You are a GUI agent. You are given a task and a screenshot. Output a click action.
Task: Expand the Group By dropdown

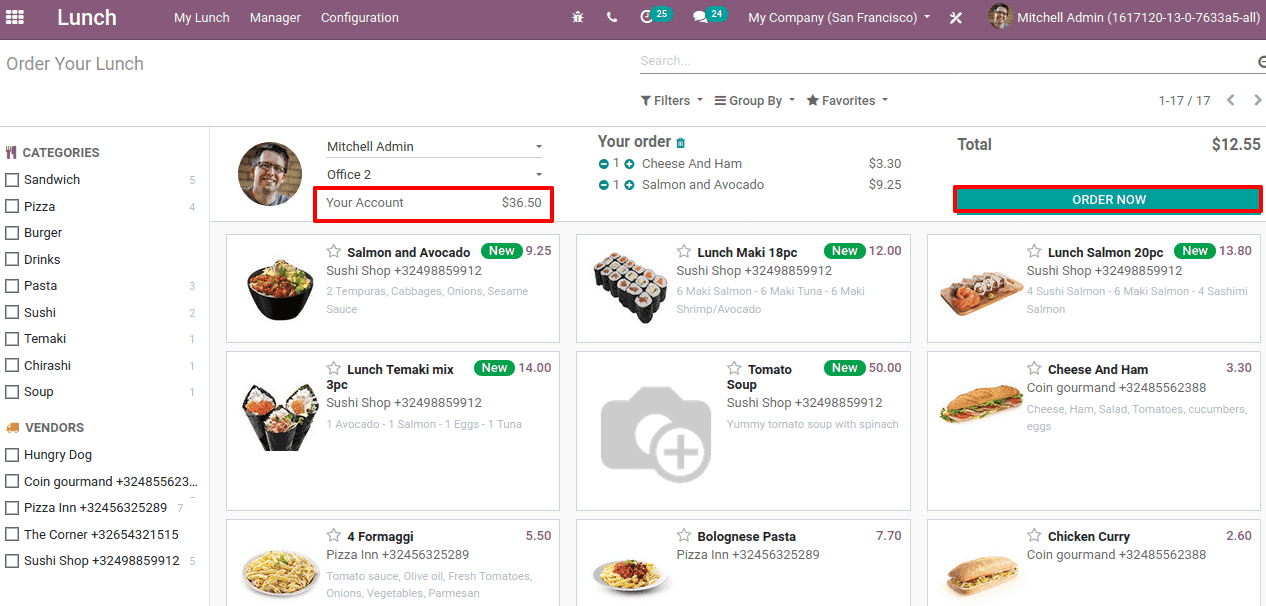pyautogui.click(x=755, y=101)
